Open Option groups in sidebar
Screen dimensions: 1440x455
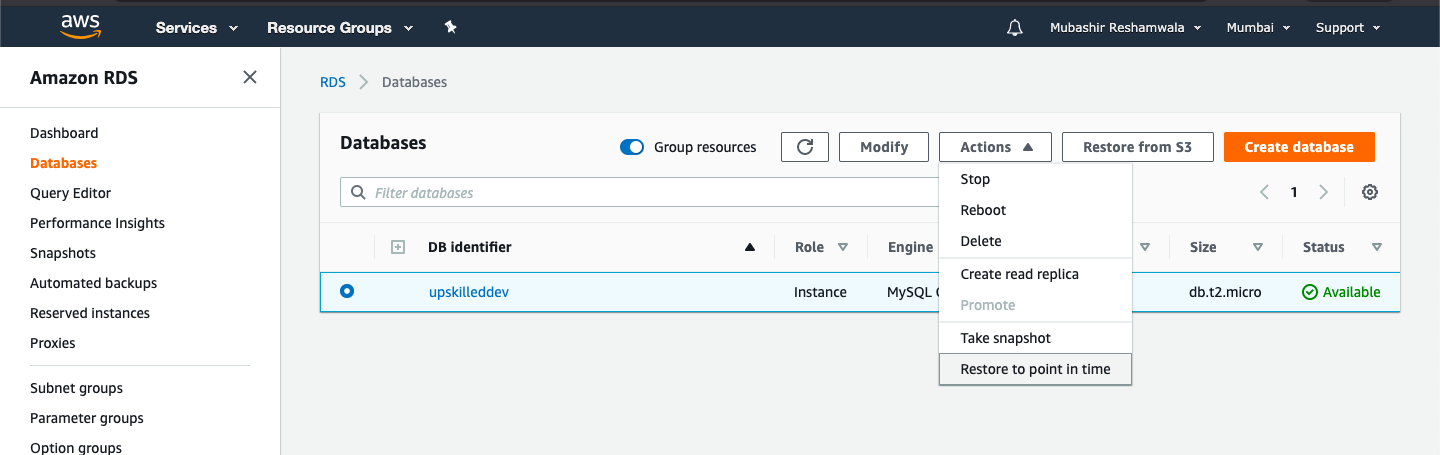click(x=76, y=447)
